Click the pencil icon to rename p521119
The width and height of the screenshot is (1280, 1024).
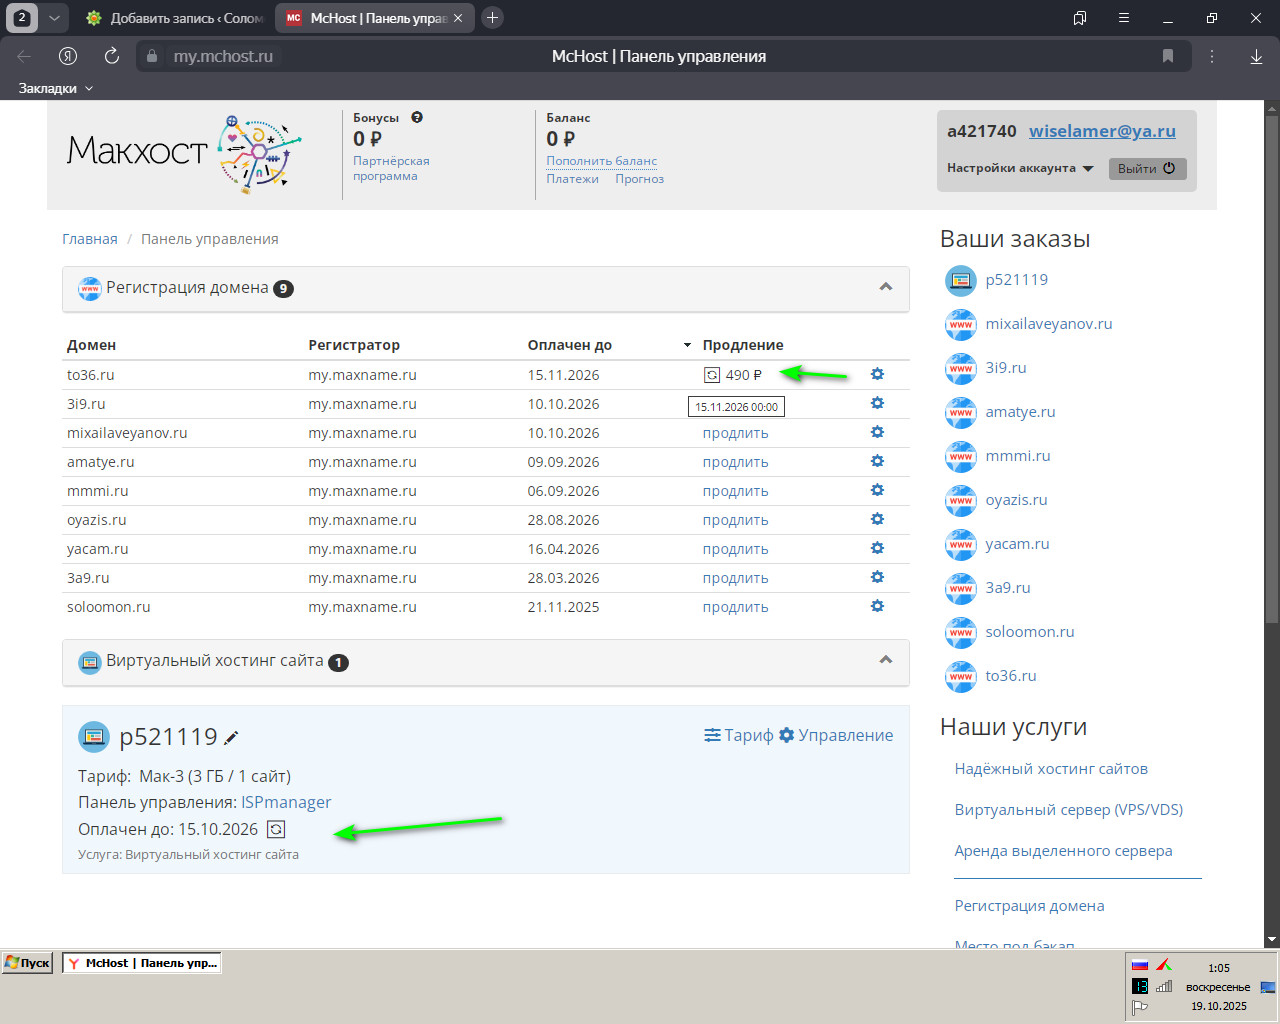[231, 738]
